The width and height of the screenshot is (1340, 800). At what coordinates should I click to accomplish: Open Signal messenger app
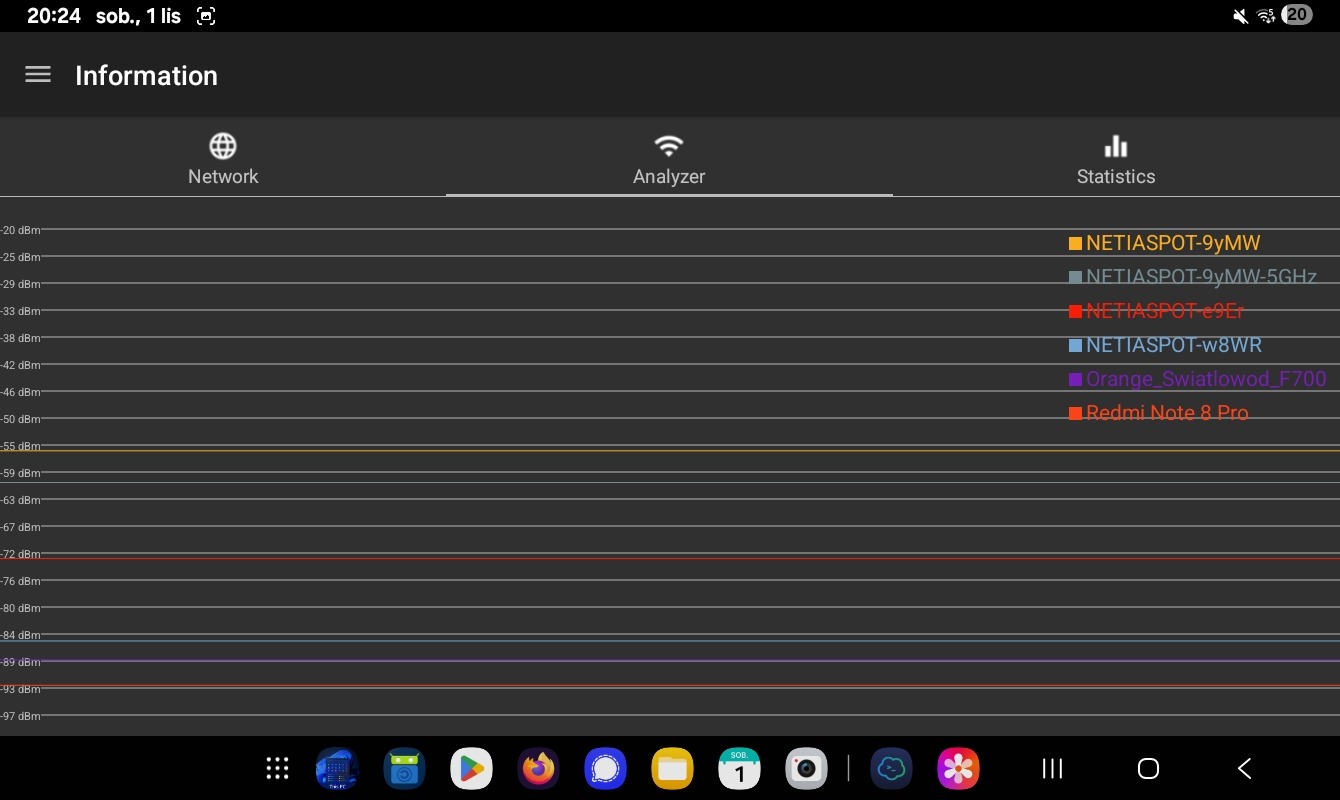pos(605,768)
